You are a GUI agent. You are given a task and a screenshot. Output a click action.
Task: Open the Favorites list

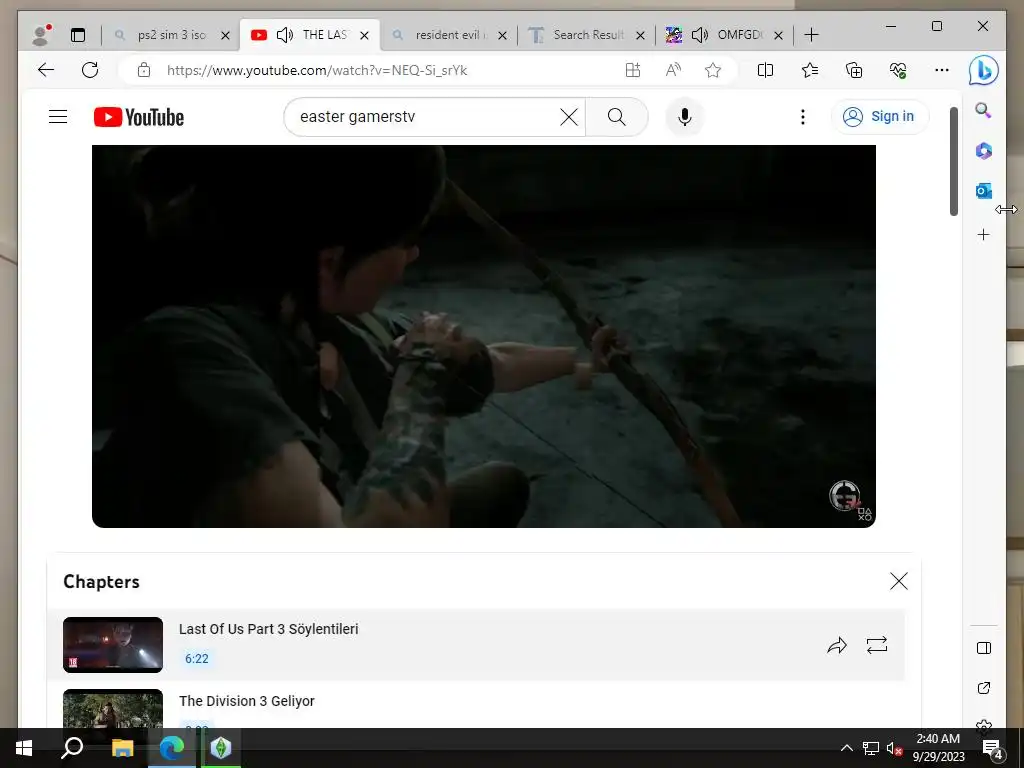(810, 70)
